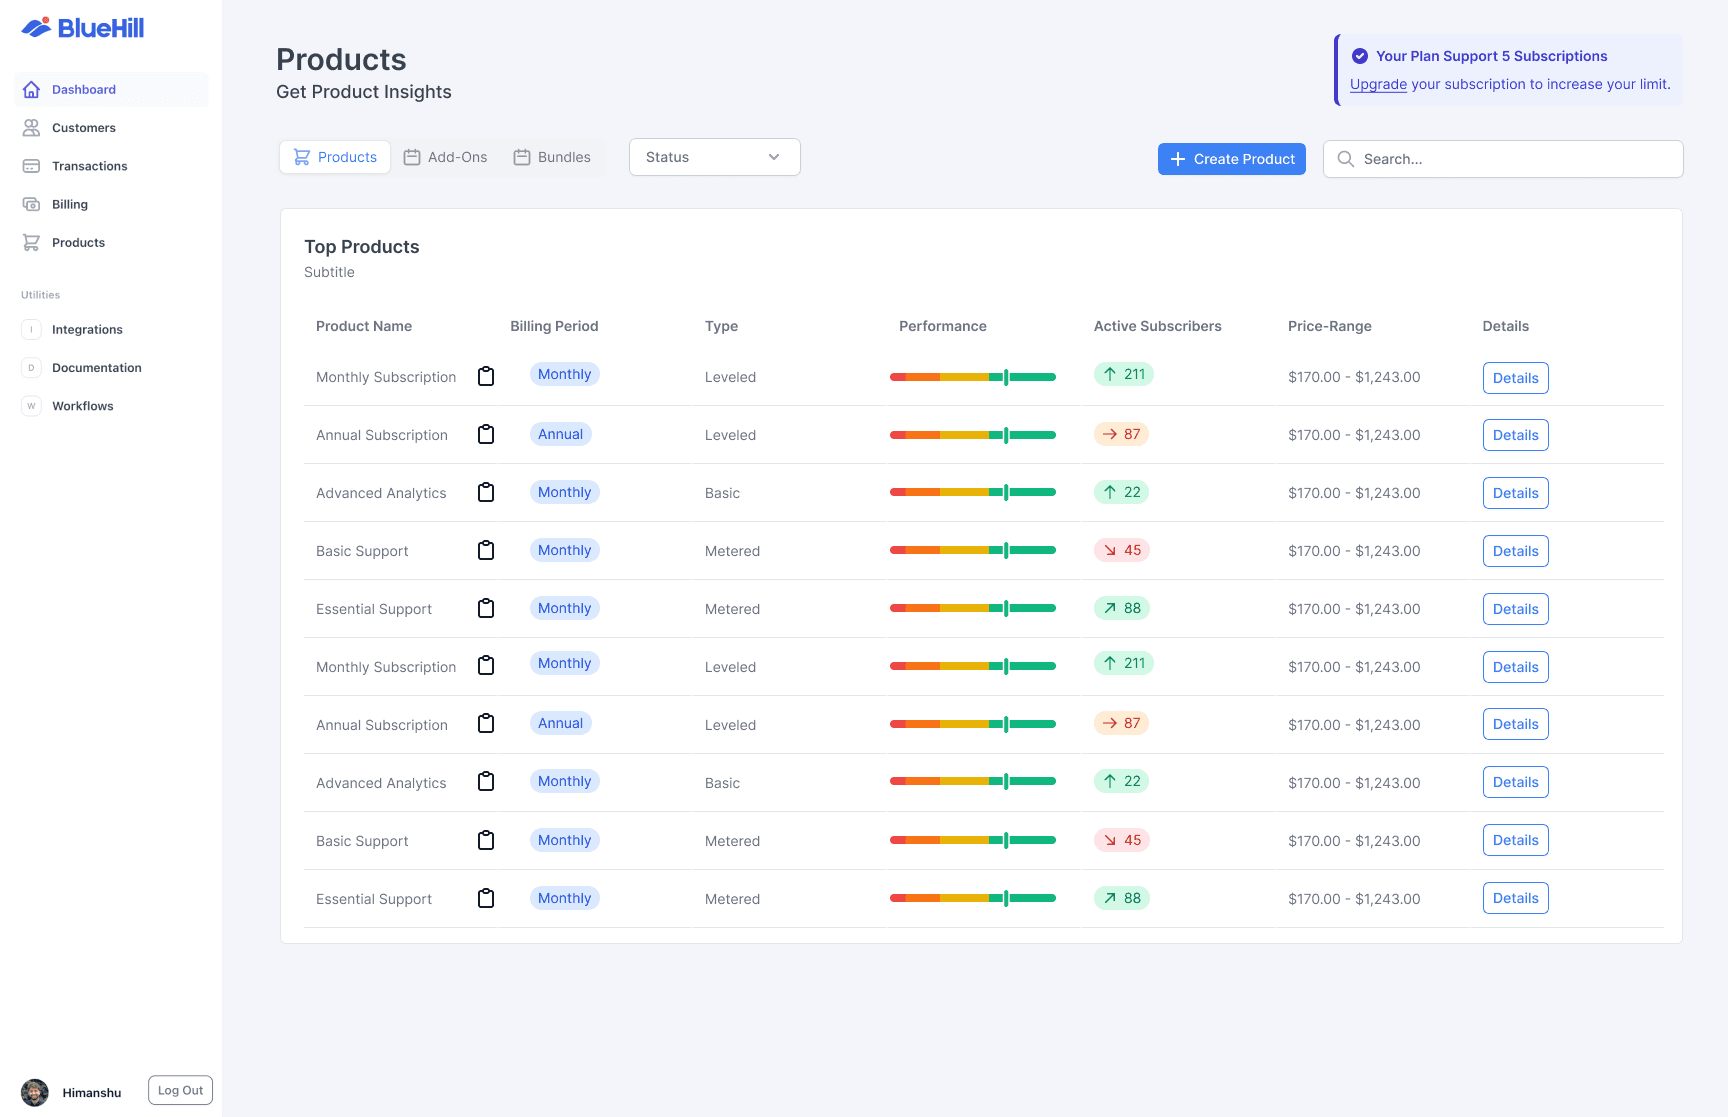Open Customers from the sidebar icon
This screenshot has width=1728, height=1117.
pyautogui.click(x=31, y=128)
